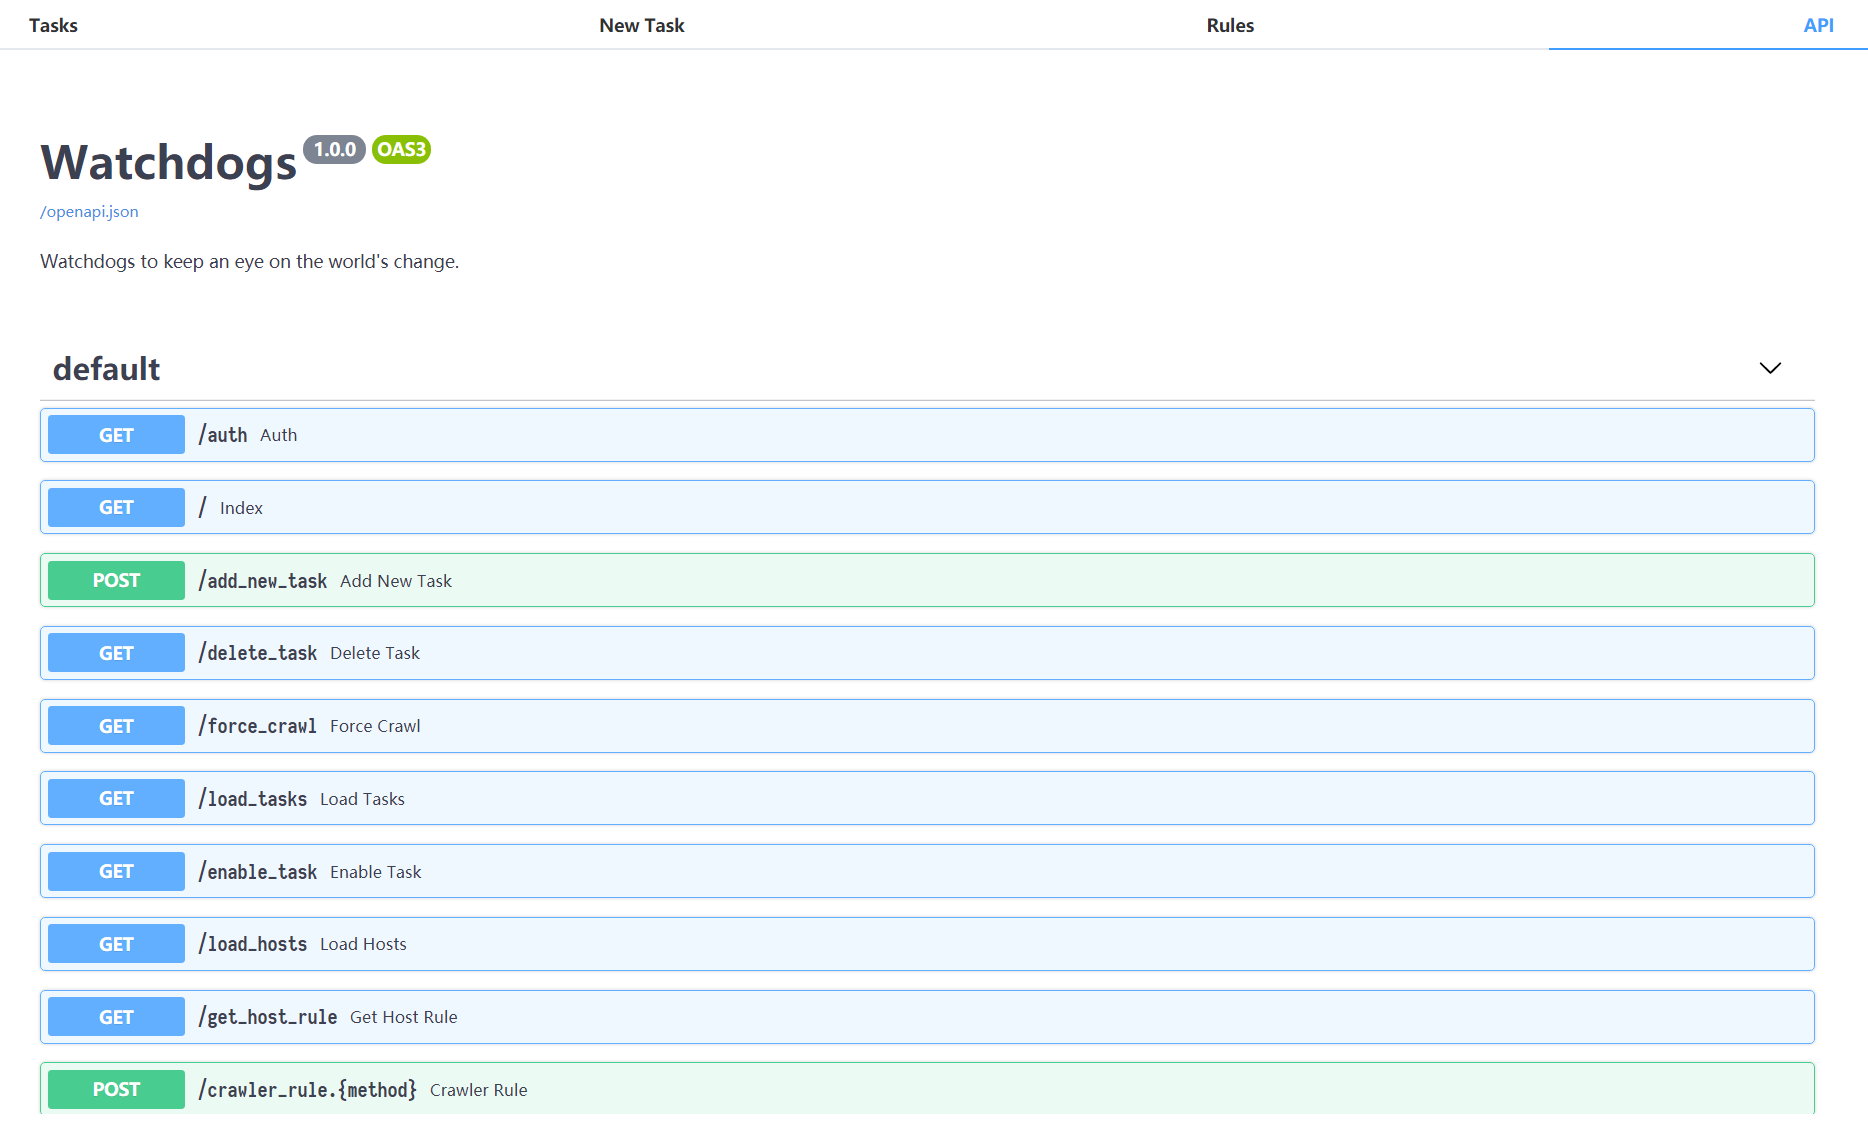Screen dimensions: 1868x1127
Task: Click the default section heading
Action: tap(106, 369)
